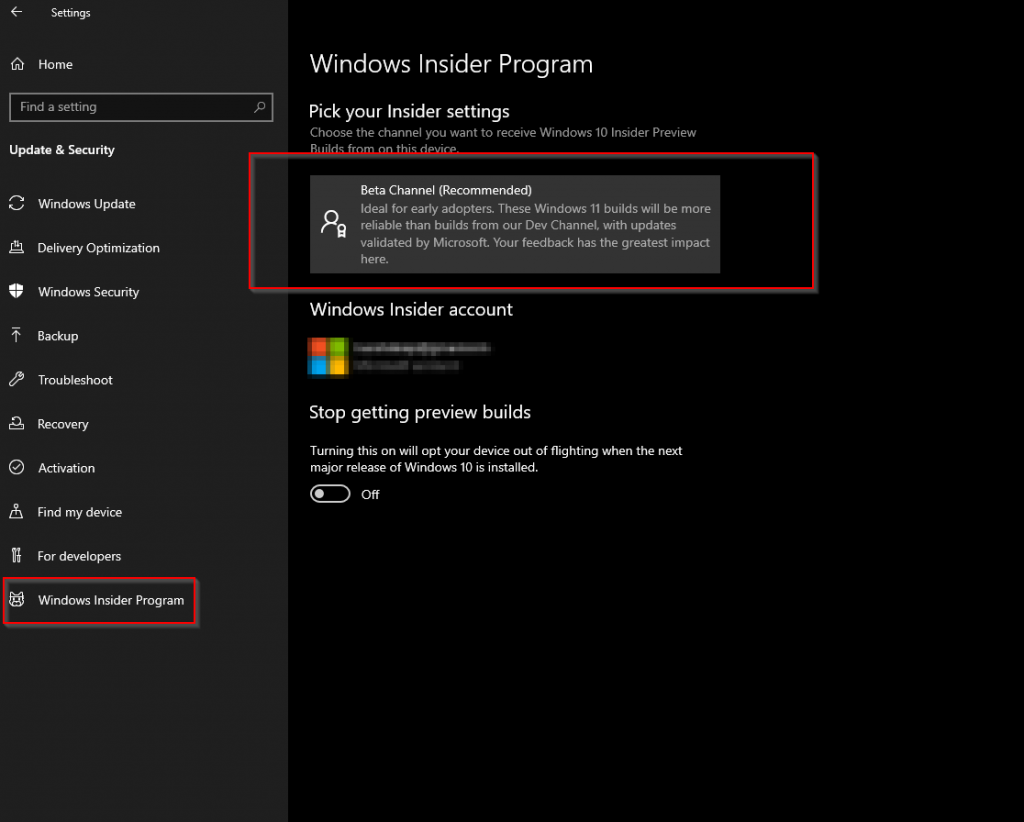The height and width of the screenshot is (822, 1024).
Task: Click the Find my device icon
Action: pyautogui.click(x=16, y=511)
